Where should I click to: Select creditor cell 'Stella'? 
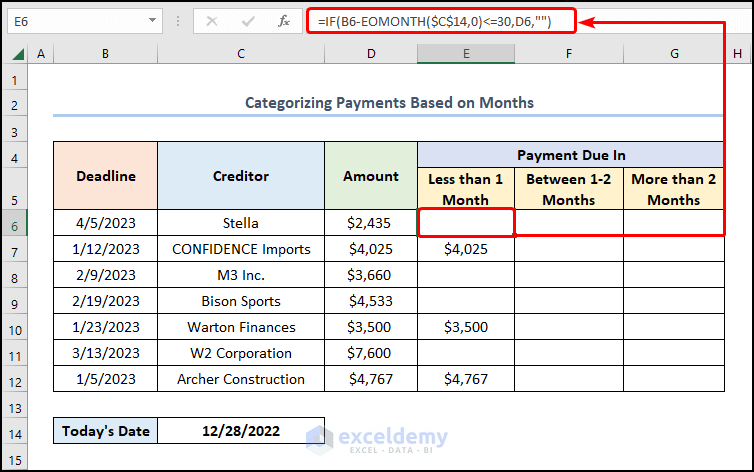point(241,223)
